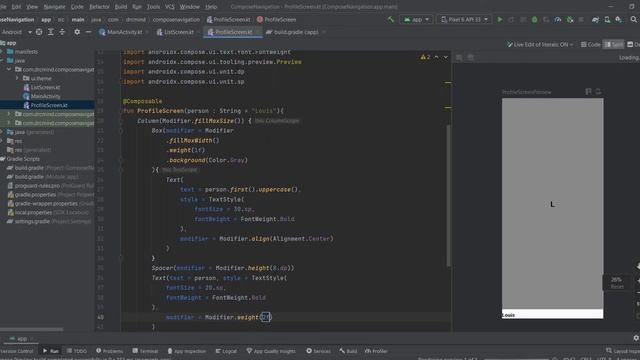Screen dimensions: 640x360
Task: Hide the project panel with minus icon
Action: point(88,32)
